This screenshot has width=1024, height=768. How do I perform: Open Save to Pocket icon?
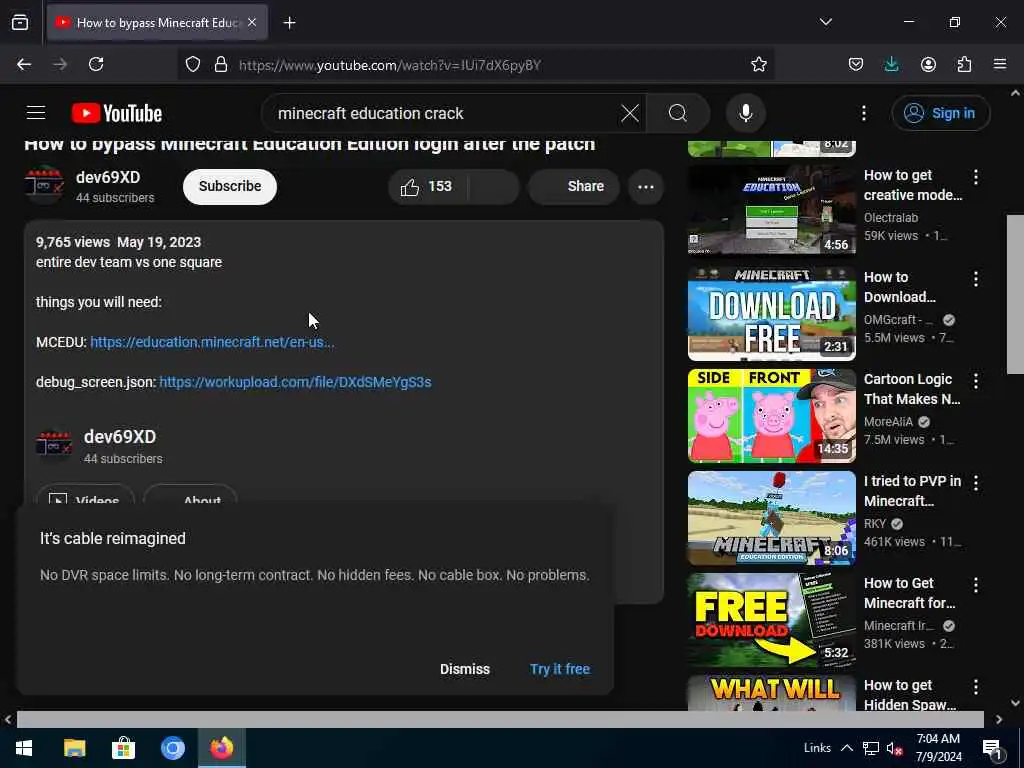pos(856,64)
